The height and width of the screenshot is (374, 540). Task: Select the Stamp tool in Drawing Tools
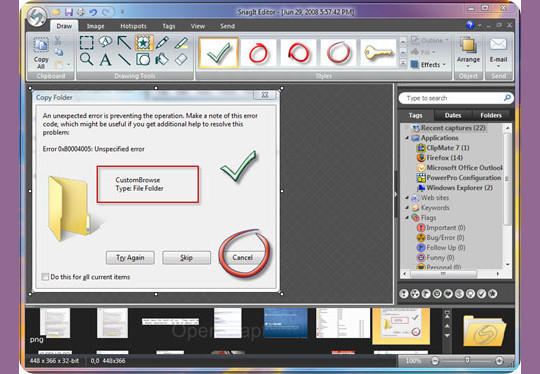point(143,42)
